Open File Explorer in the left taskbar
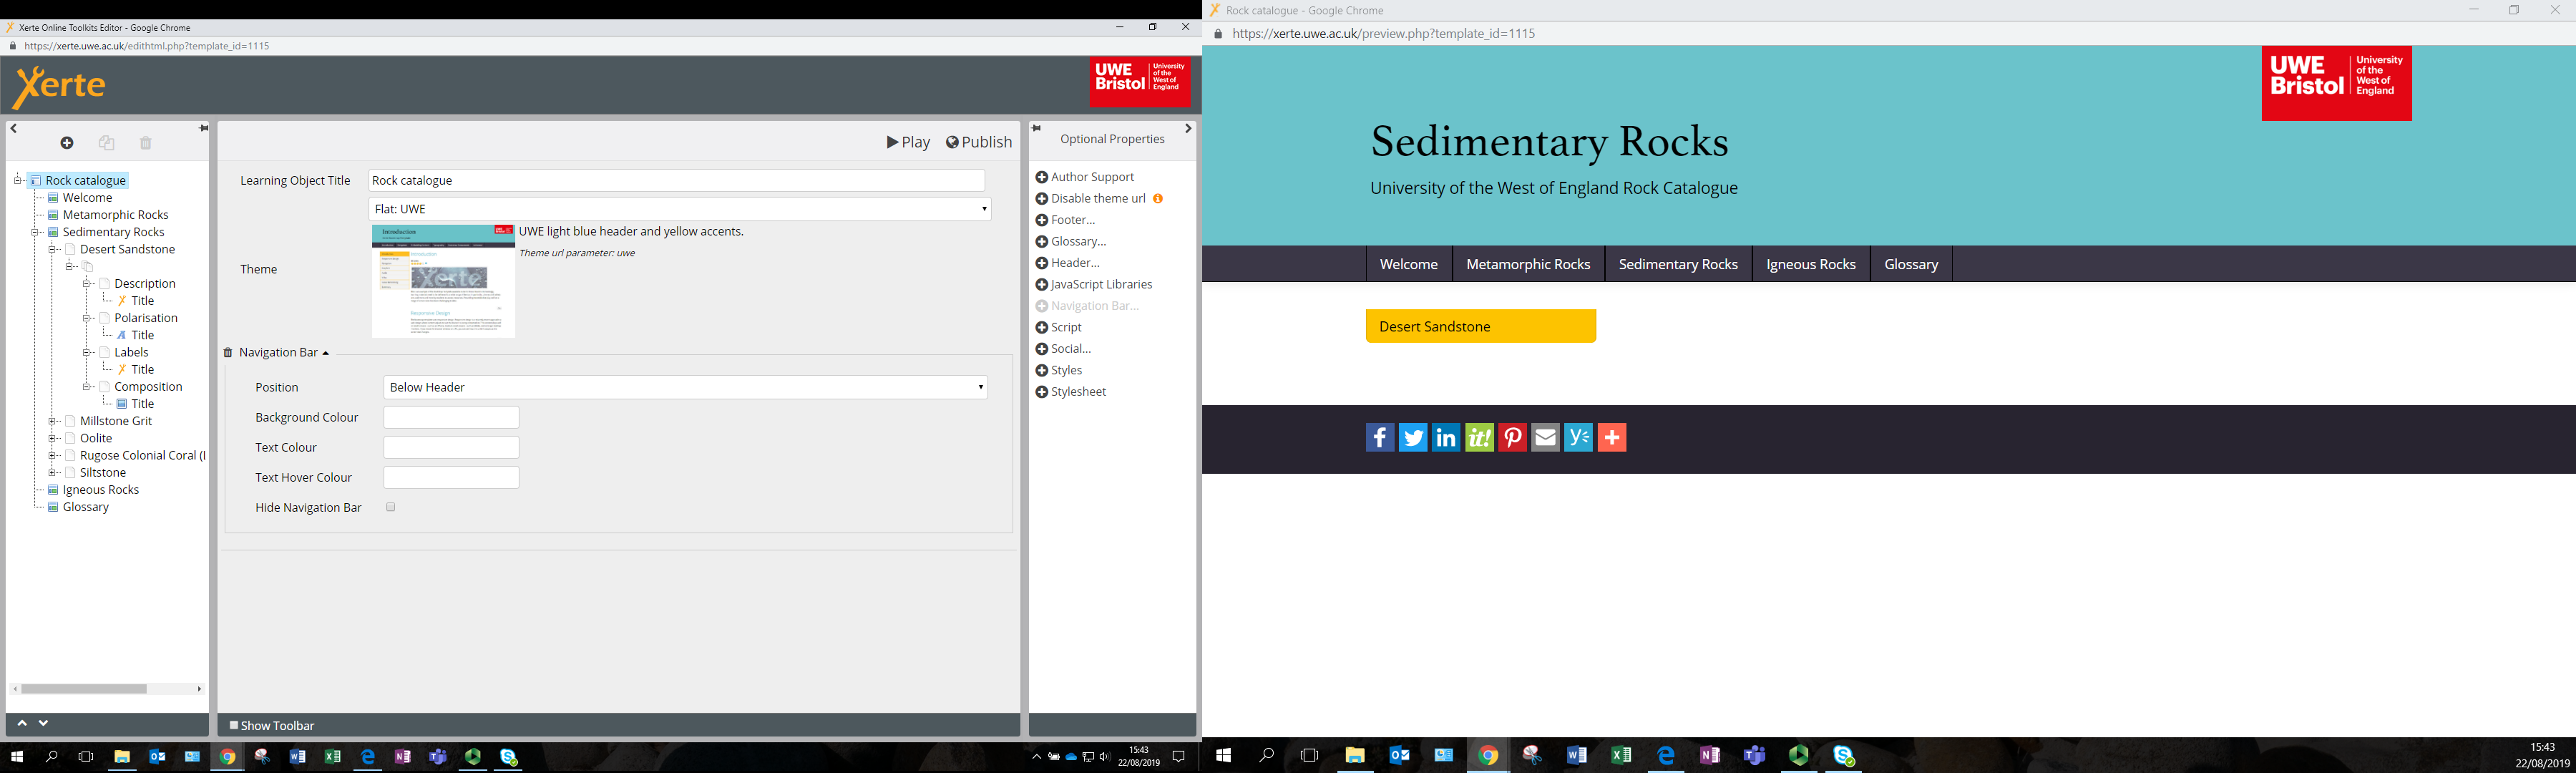The width and height of the screenshot is (2576, 773). [122, 757]
